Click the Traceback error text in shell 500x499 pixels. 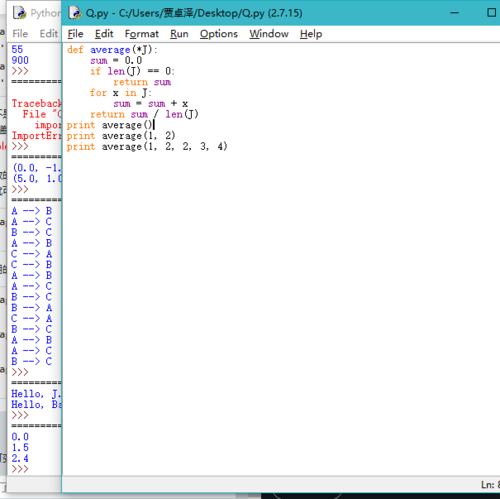36,103
